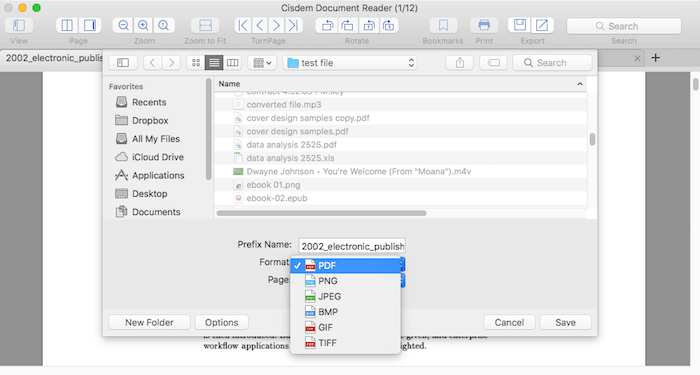Go forward in save dialog
The width and height of the screenshot is (700, 375).
click(x=171, y=63)
